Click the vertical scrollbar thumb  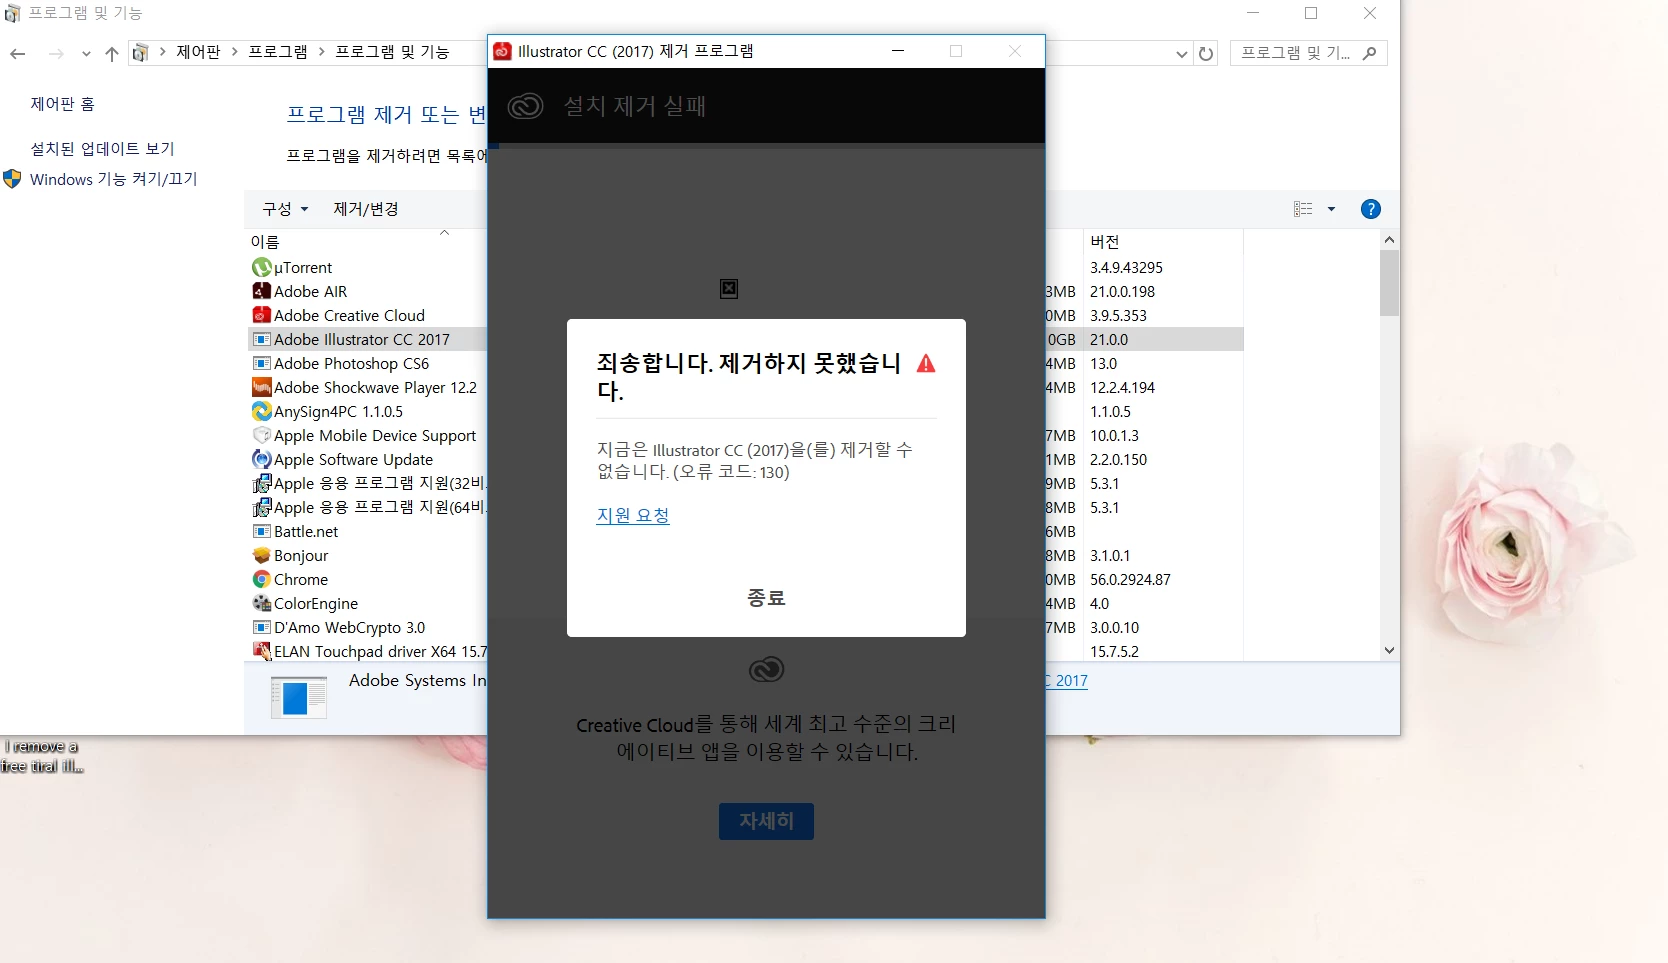[x=1389, y=283]
